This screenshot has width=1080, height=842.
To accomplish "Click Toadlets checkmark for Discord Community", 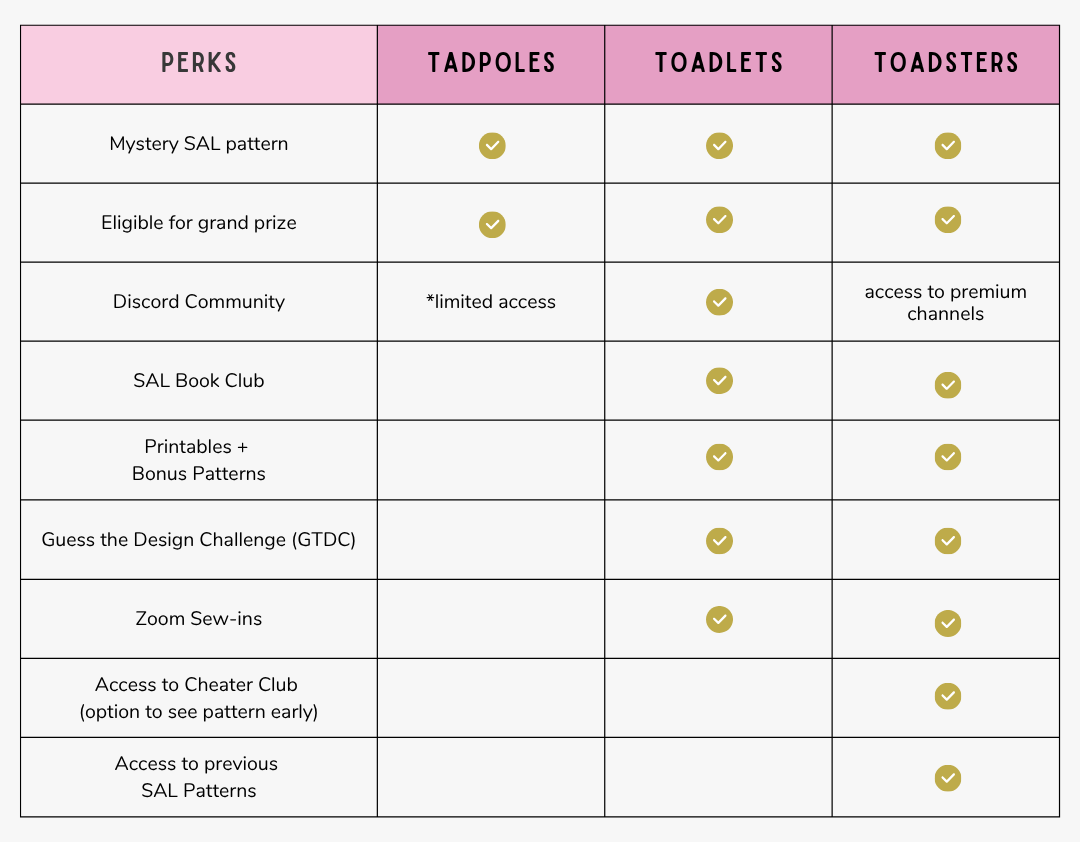I will (x=719, y=302).
